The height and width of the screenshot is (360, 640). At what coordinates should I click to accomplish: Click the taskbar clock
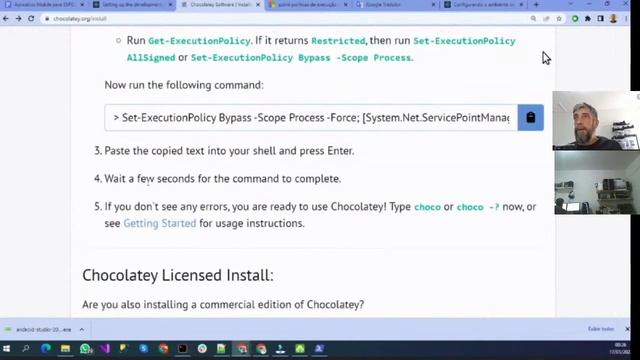620,349
